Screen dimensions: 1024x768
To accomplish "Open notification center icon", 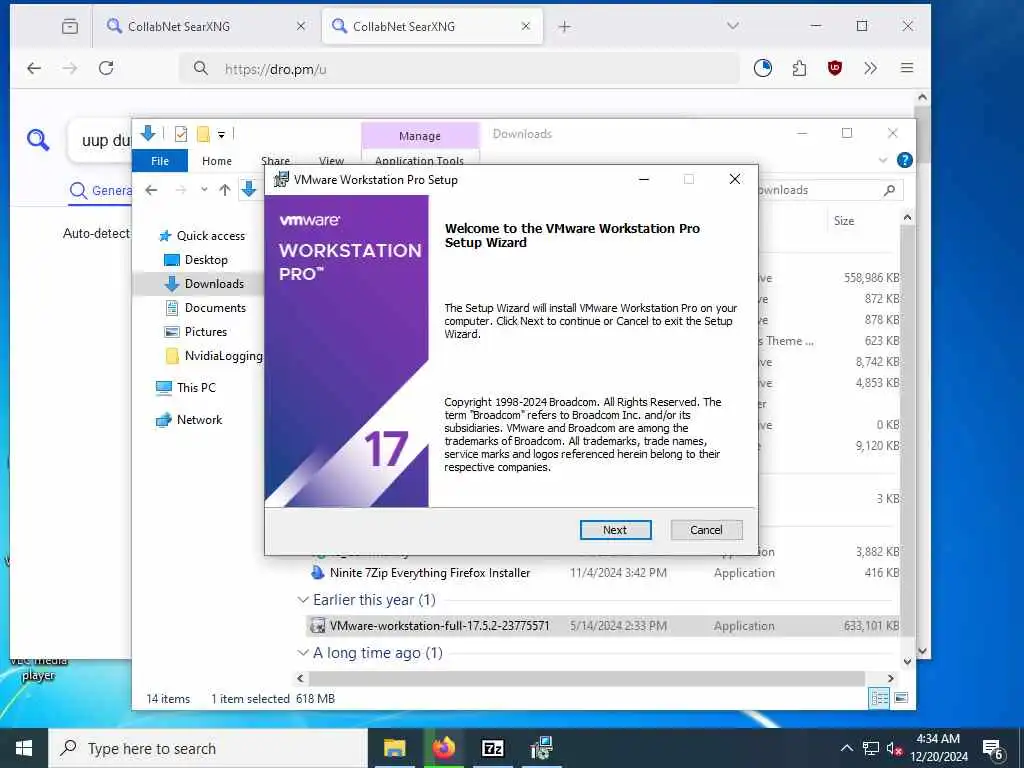I will click(x=993, y=749).
